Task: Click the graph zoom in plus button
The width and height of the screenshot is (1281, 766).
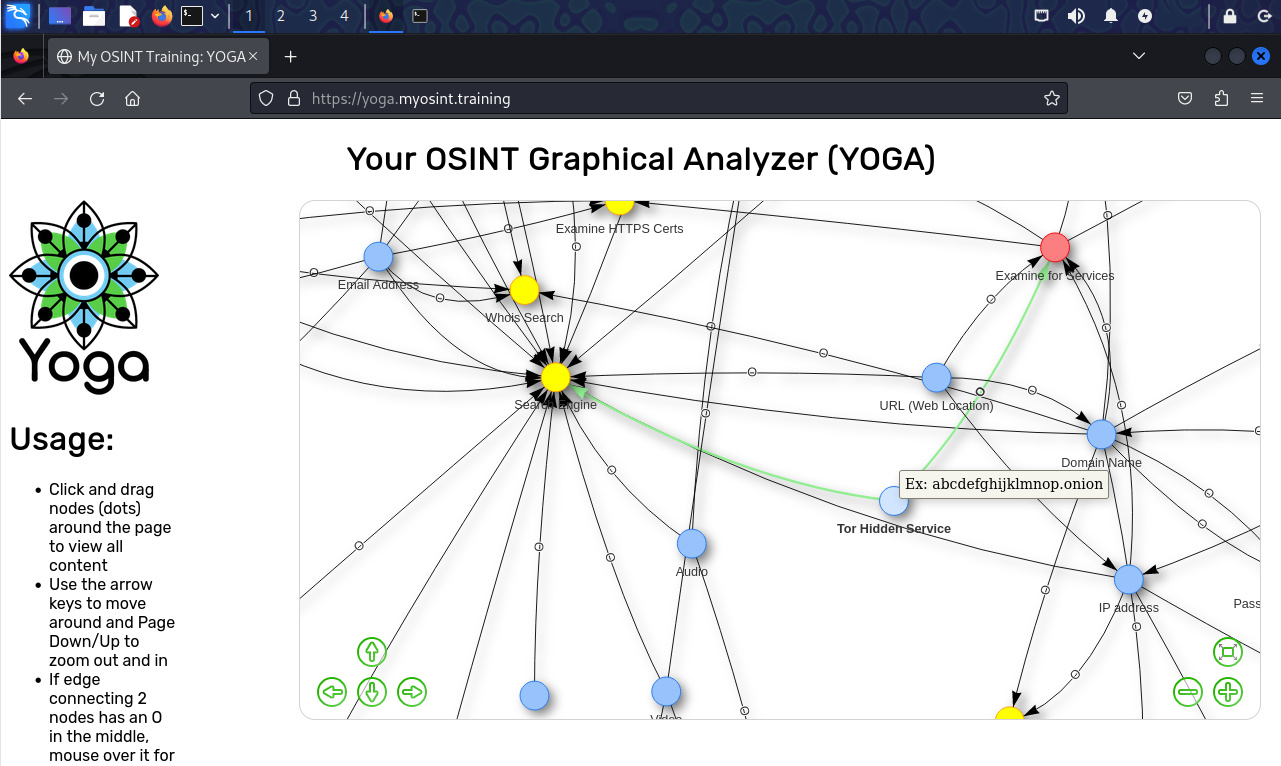Action: (x=1227, y=691)
